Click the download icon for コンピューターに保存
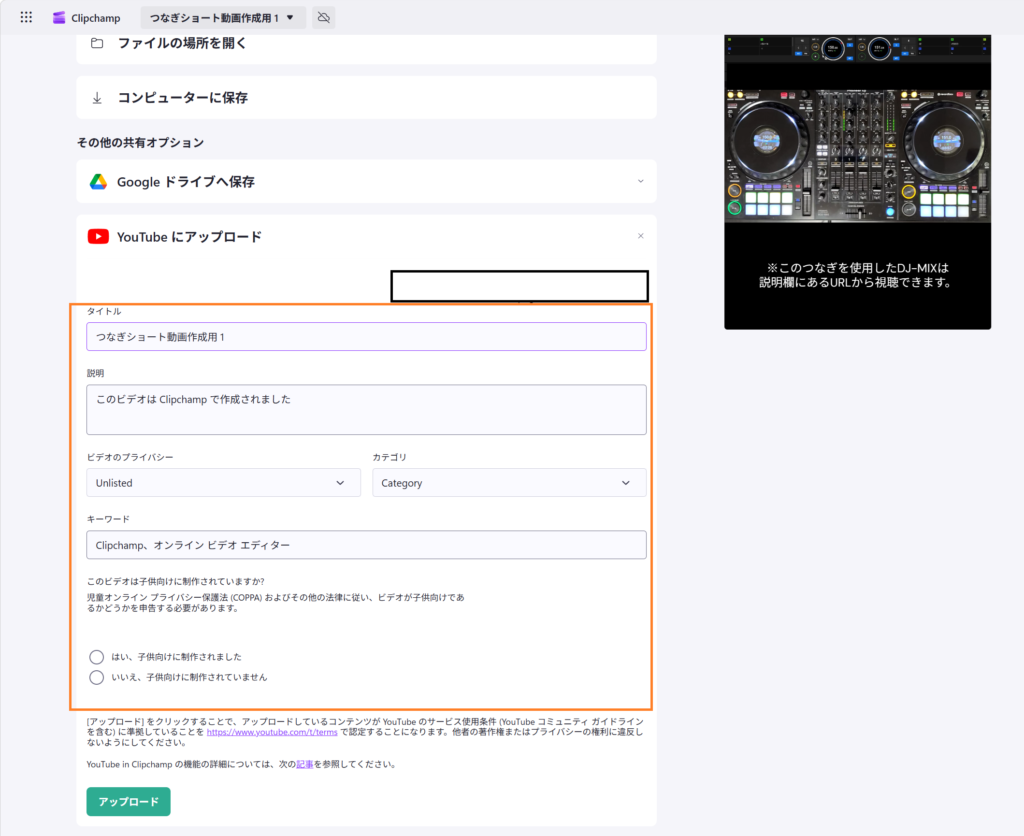 97,98
